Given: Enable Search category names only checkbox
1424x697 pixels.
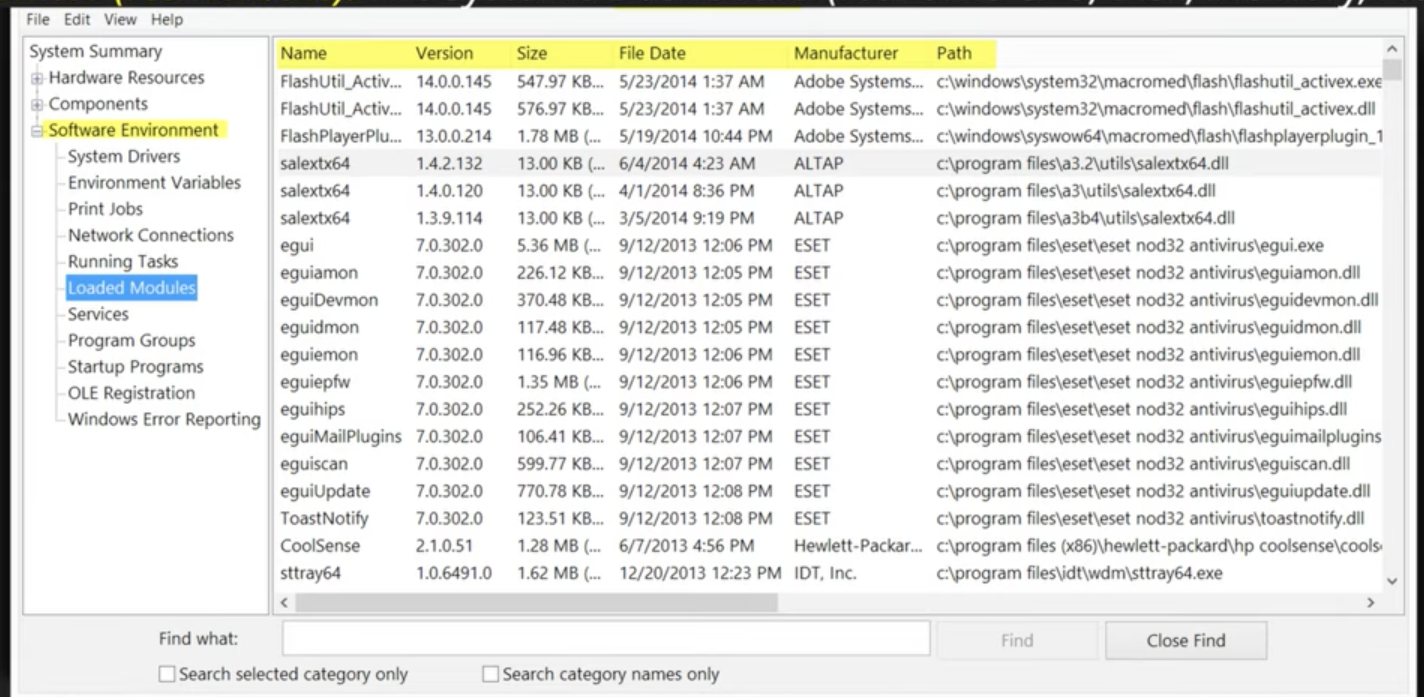Looking at the screenshot, I should (490, 675).
